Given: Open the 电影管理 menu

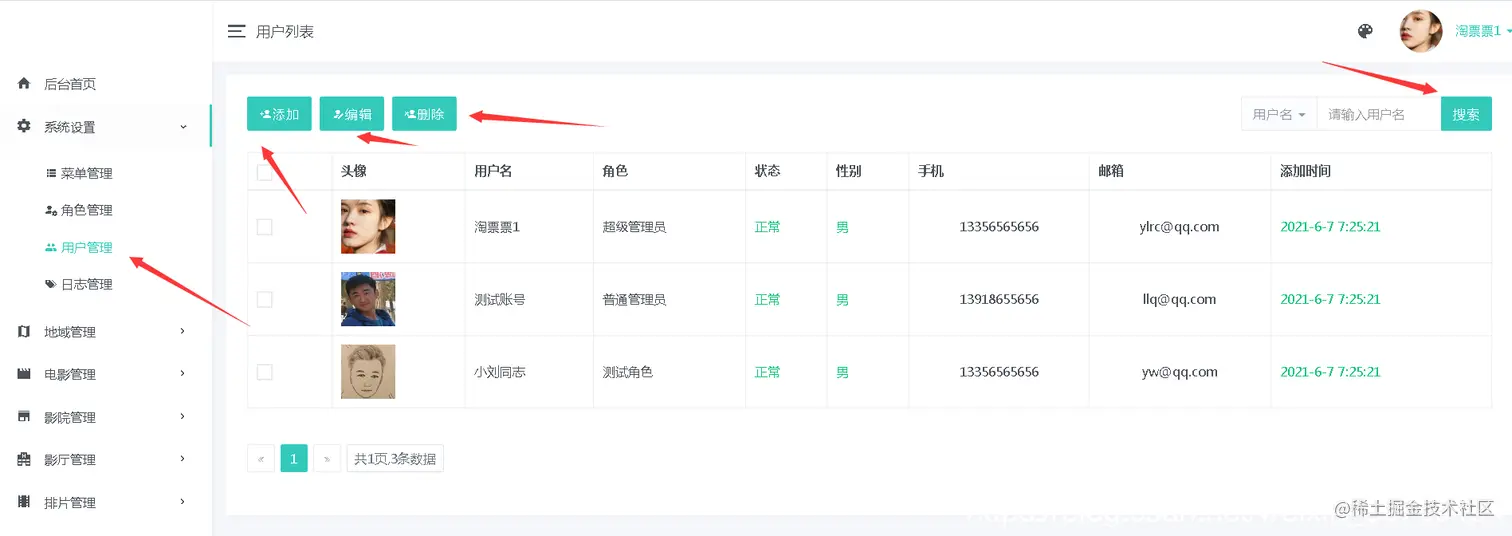Looking at the screenshot, I should 70,374.
